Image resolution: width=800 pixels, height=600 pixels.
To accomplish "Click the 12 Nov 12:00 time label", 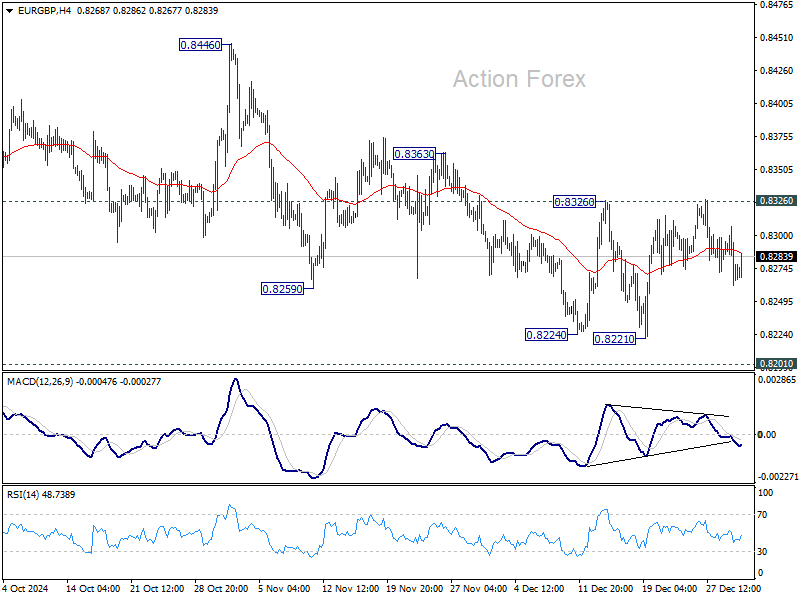I will (351, 588).
